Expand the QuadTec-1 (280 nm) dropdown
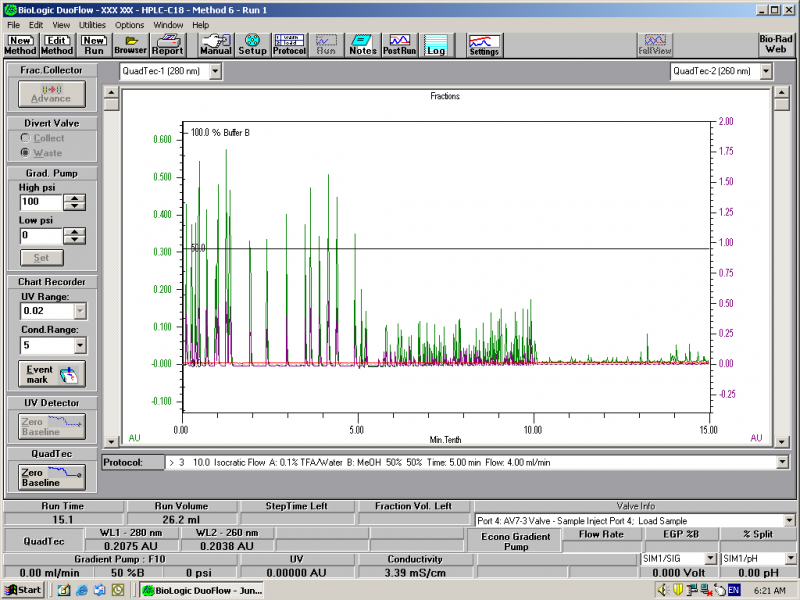Image resolution: width=800 pixels, height=600 pixels. [216, 71]
